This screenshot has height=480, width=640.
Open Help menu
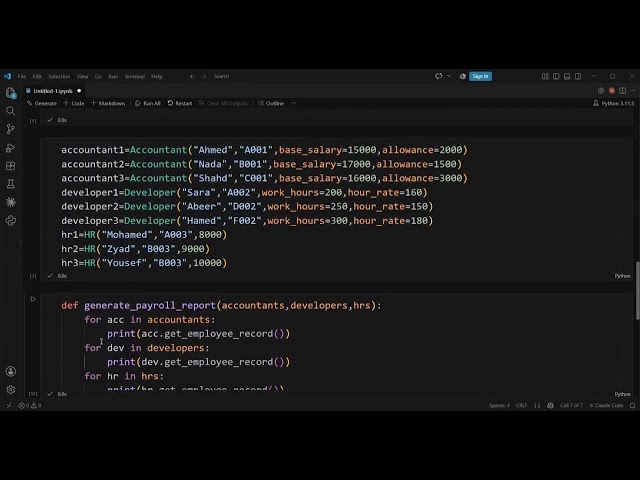coord(157,76)
